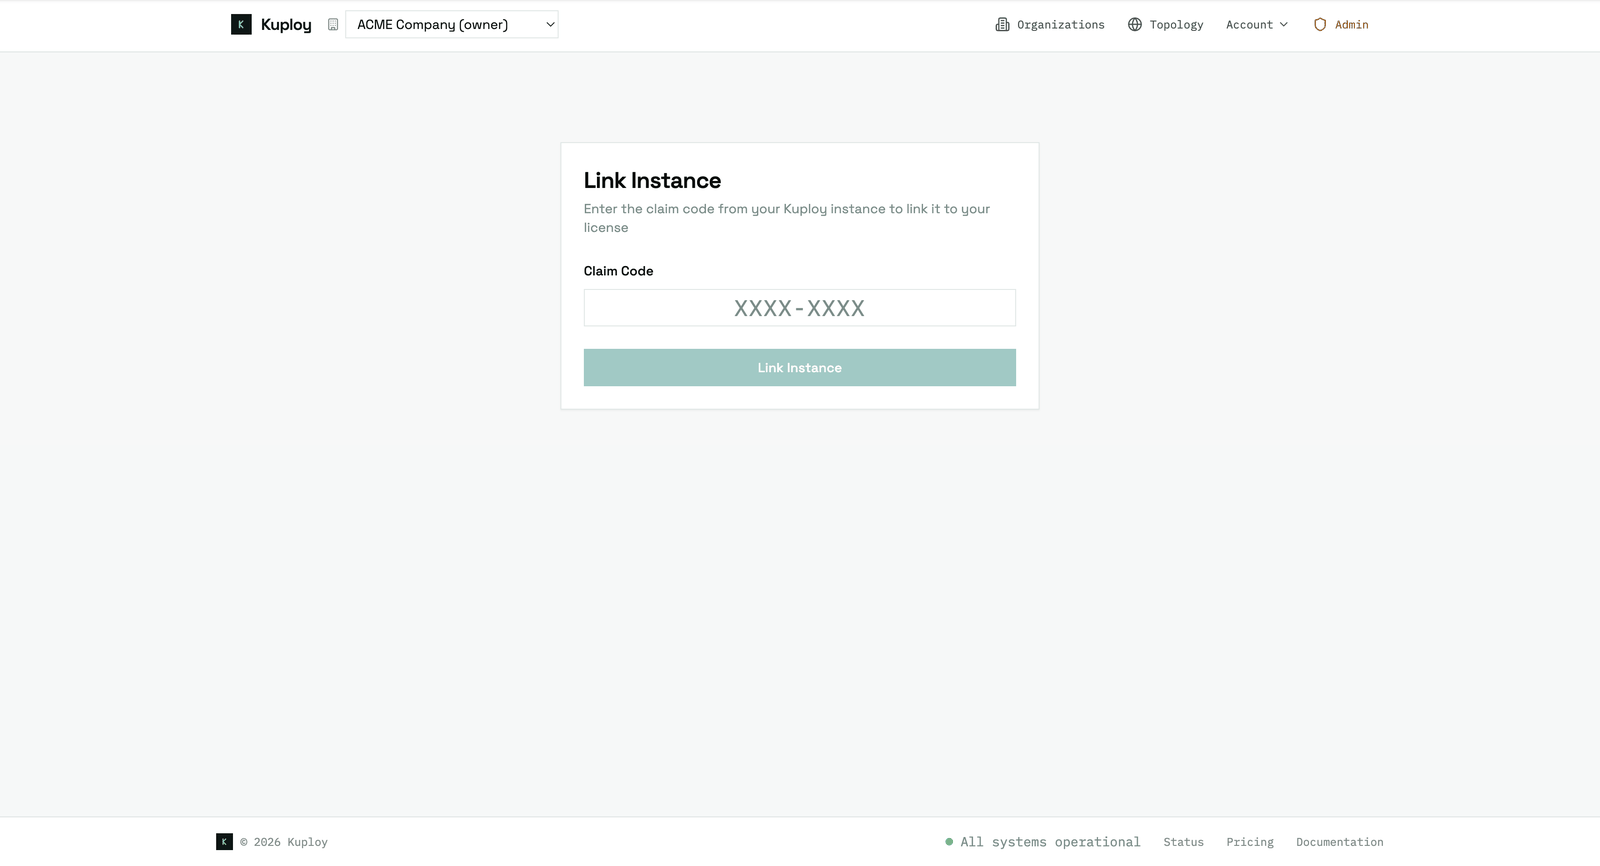
Task: Open the Documentation link in footer
Action: tap(1340, 842)
